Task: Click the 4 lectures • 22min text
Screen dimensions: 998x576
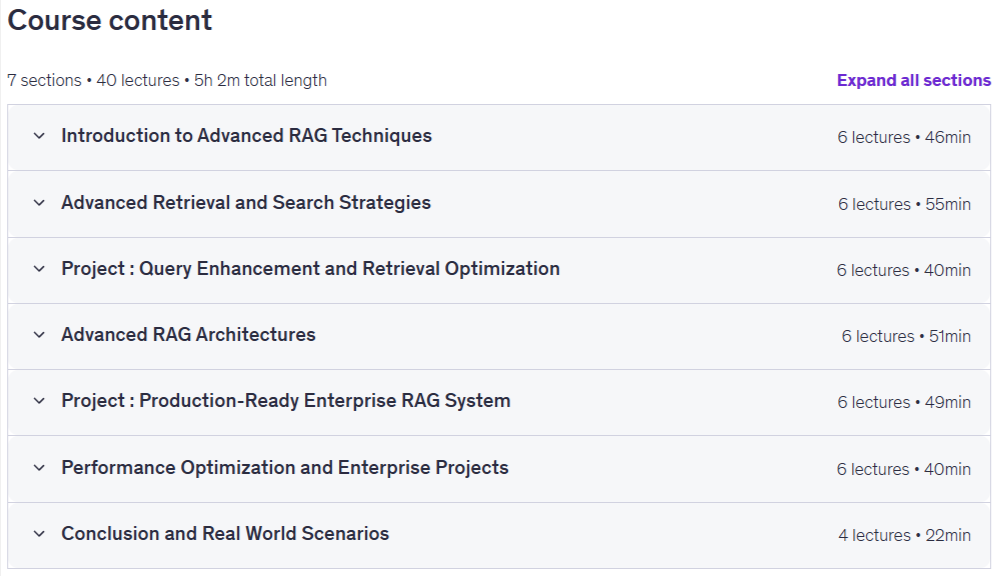Action: coord(904,535)
